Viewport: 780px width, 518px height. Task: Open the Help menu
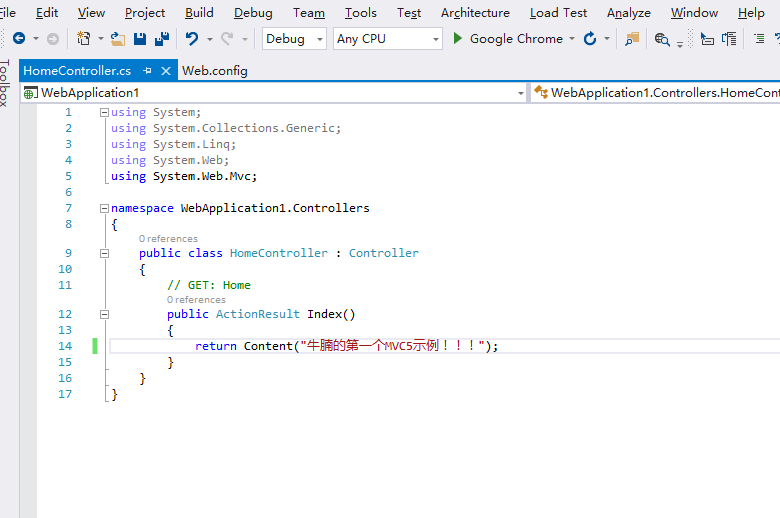pyautogui.click(x=751, y=12)
